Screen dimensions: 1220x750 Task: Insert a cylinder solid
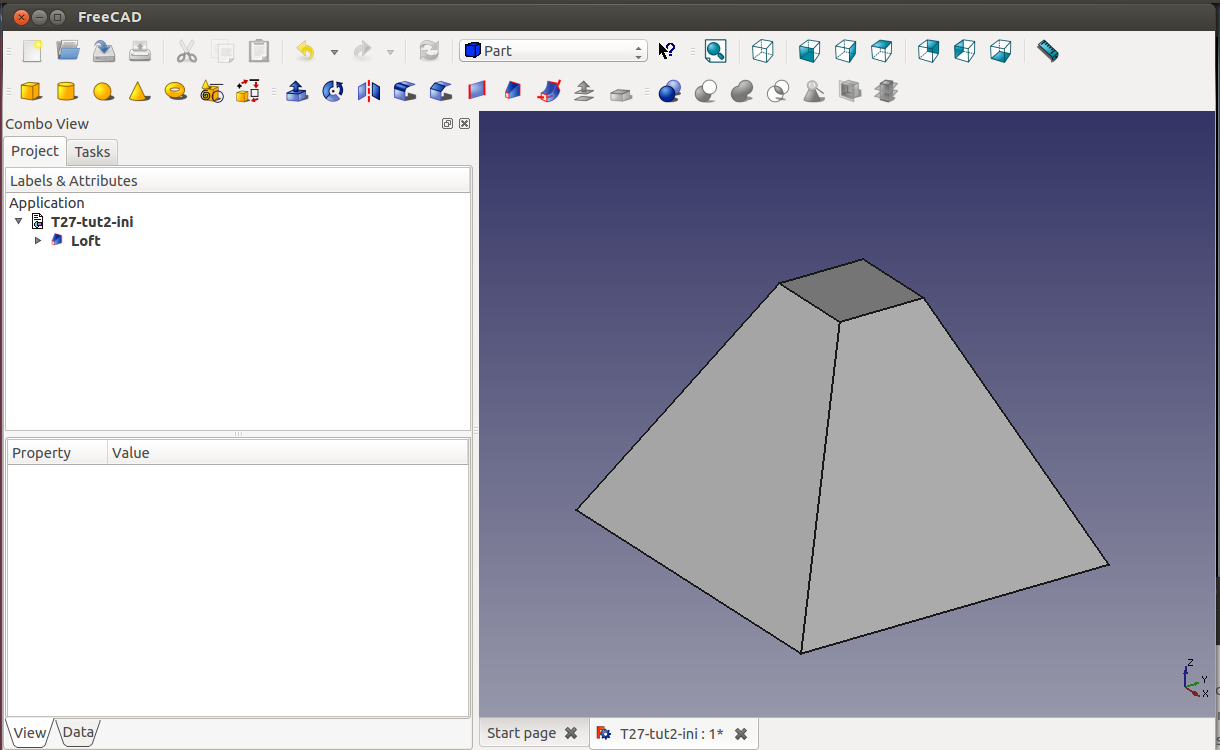(x=67, y=91)
